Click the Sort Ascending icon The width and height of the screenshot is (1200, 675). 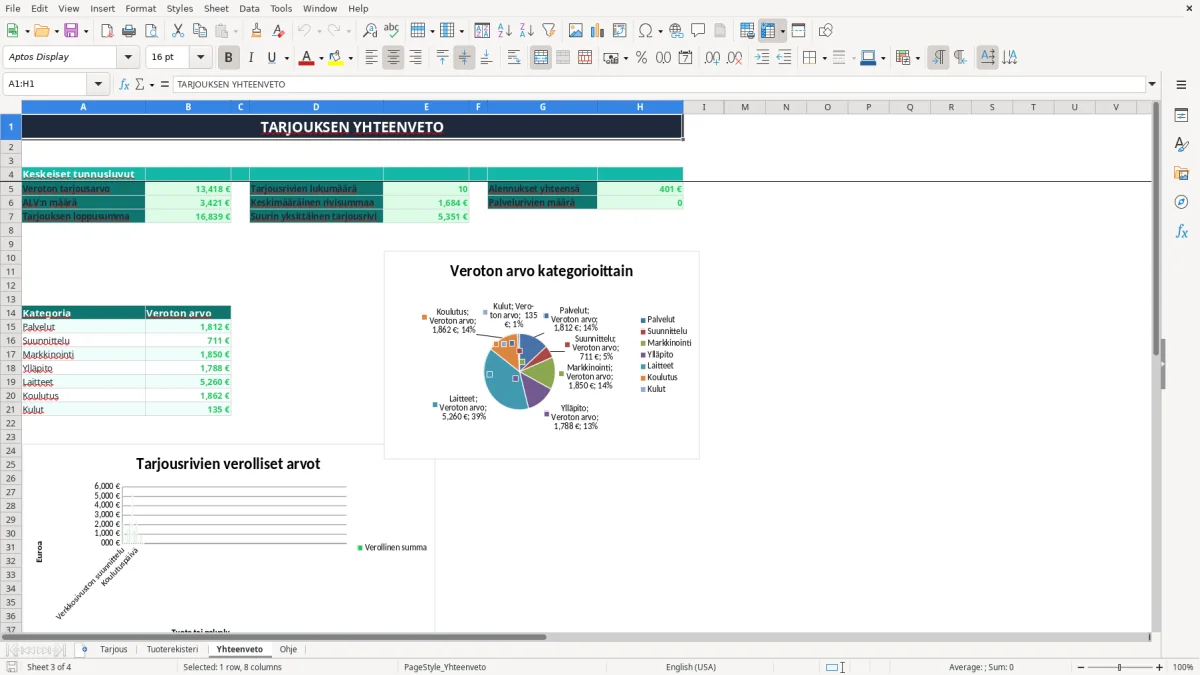505,31
